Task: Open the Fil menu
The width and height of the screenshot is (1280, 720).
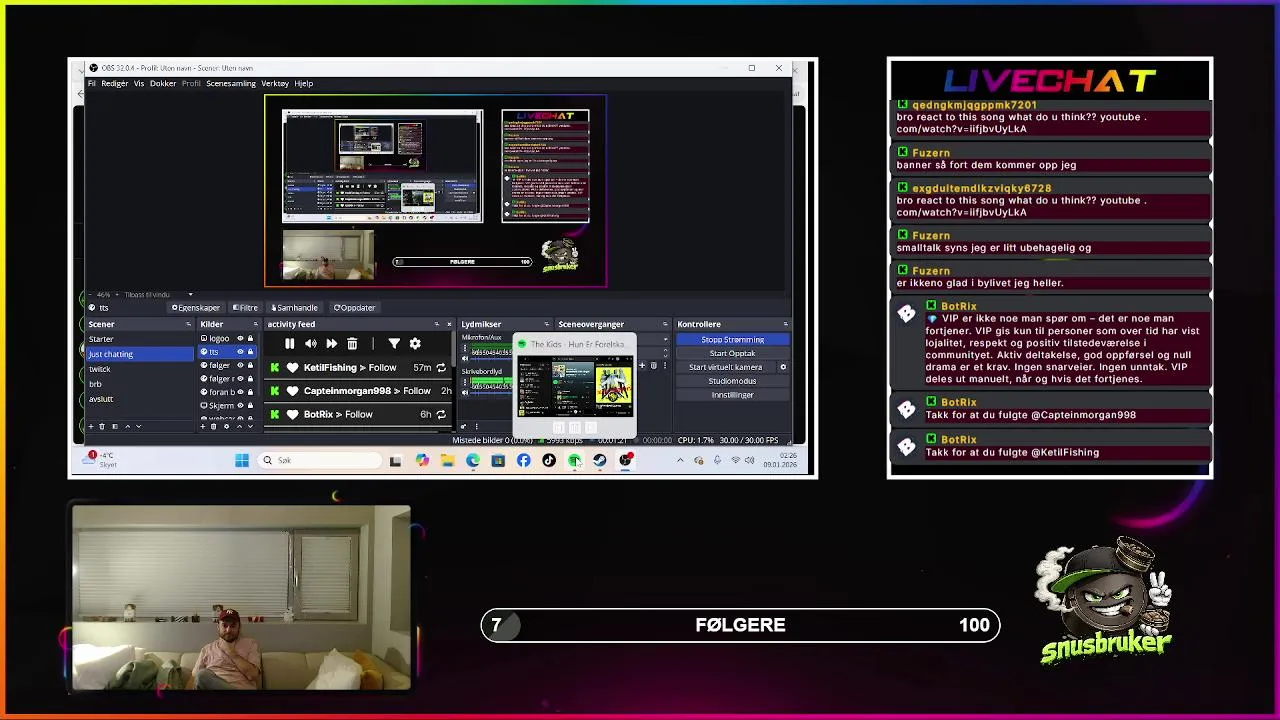Action: (92, 83)
